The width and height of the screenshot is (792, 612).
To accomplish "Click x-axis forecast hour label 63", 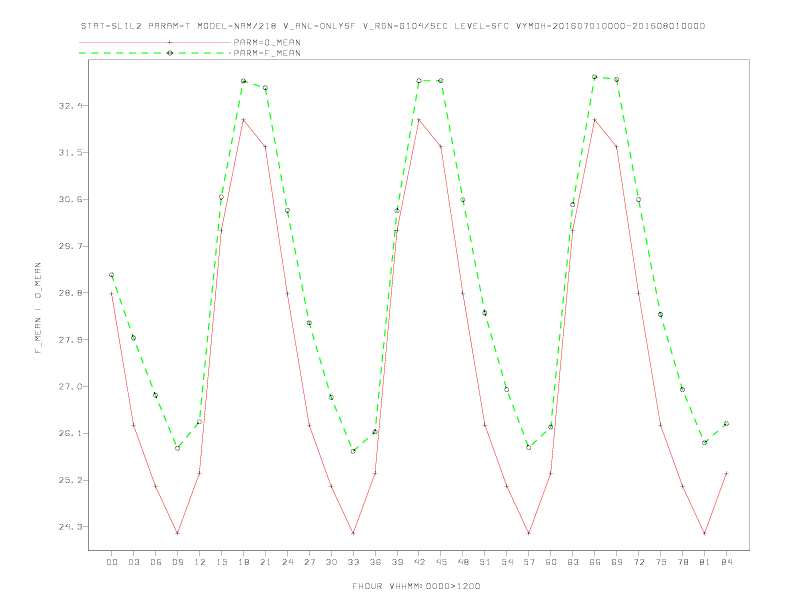I will point(573,562).
